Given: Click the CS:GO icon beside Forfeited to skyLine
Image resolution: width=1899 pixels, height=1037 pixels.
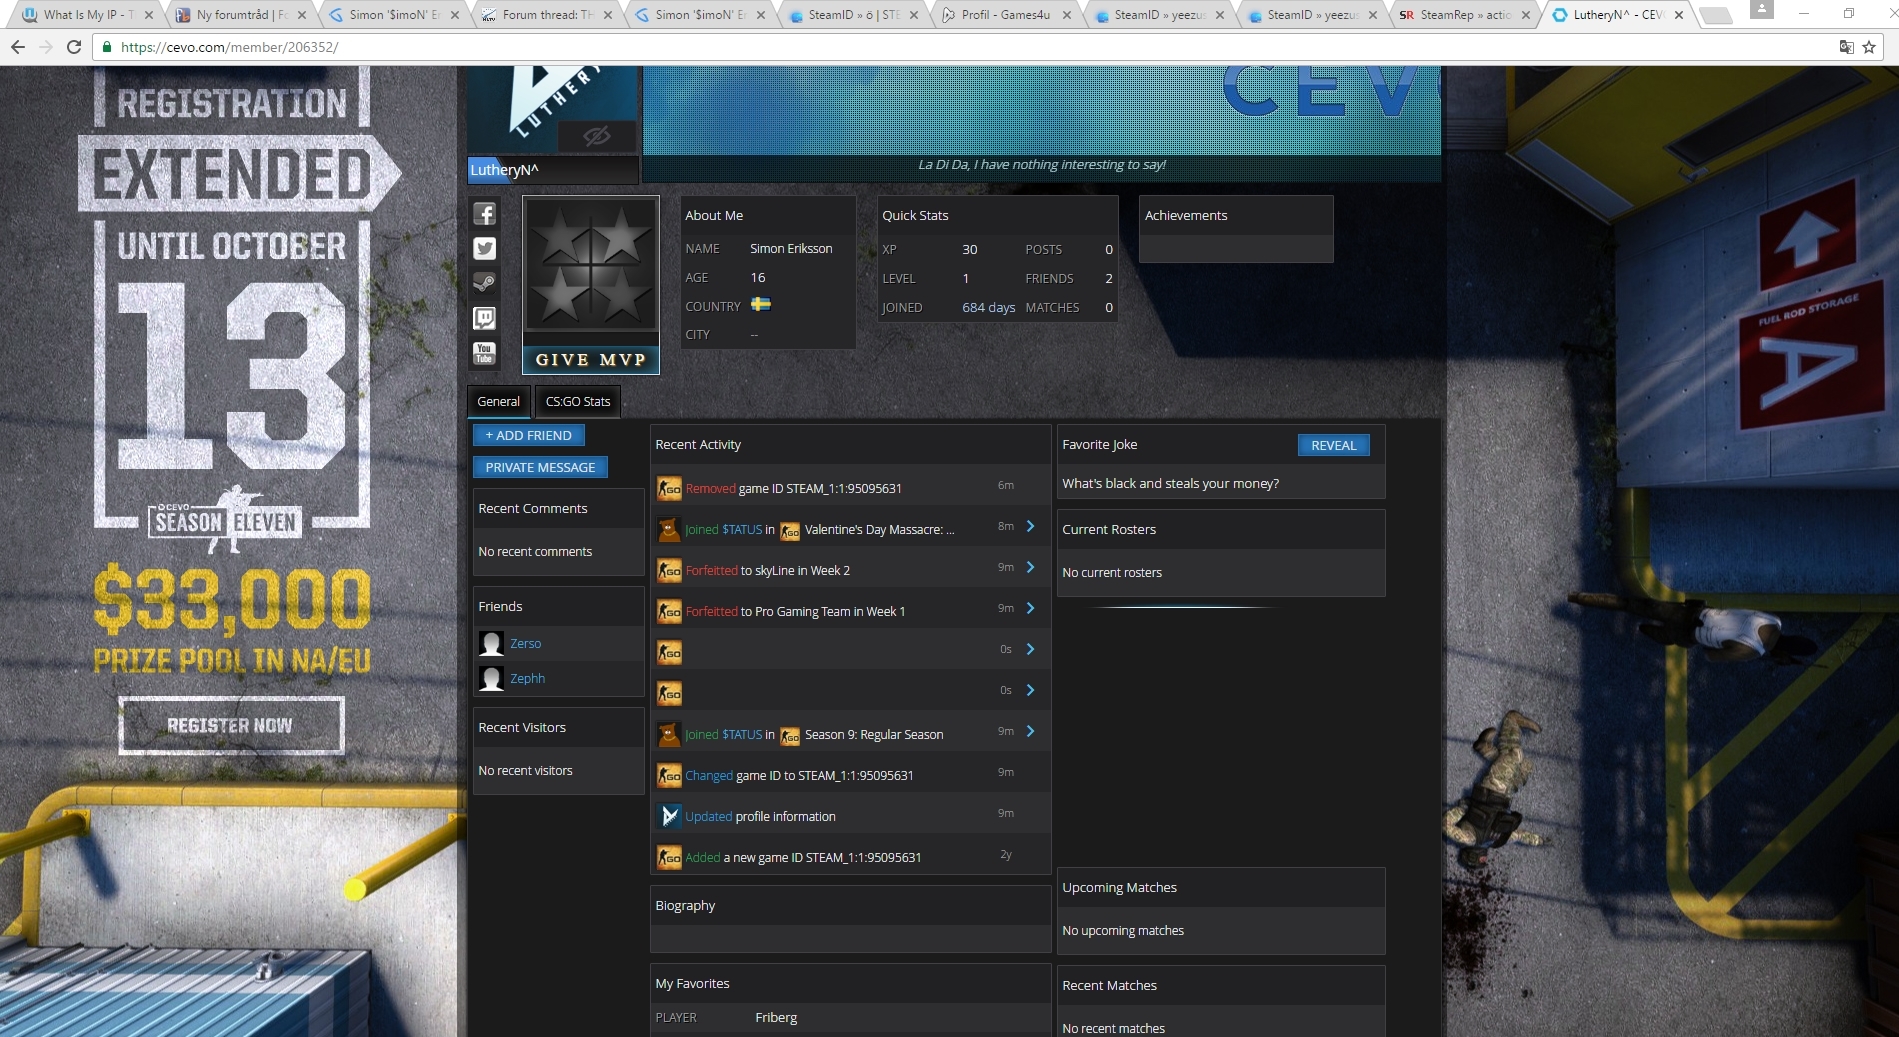Looking at the screenshot, I should point(669,571).
